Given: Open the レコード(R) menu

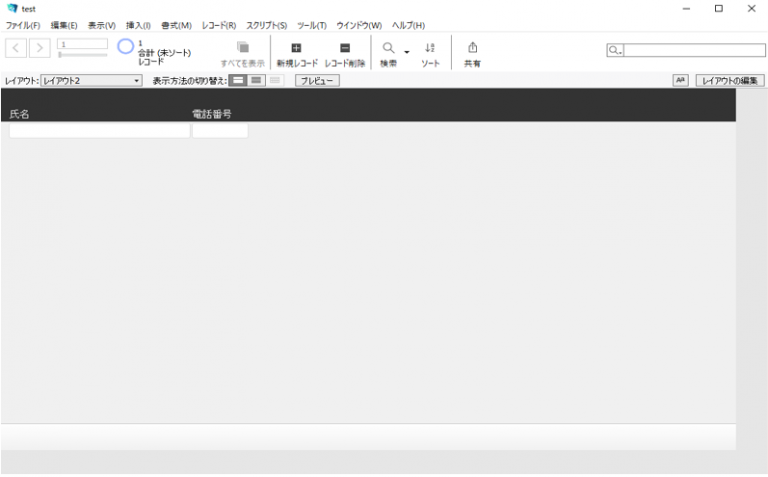Looking at the screenshot, I should [x=218, y=25].
